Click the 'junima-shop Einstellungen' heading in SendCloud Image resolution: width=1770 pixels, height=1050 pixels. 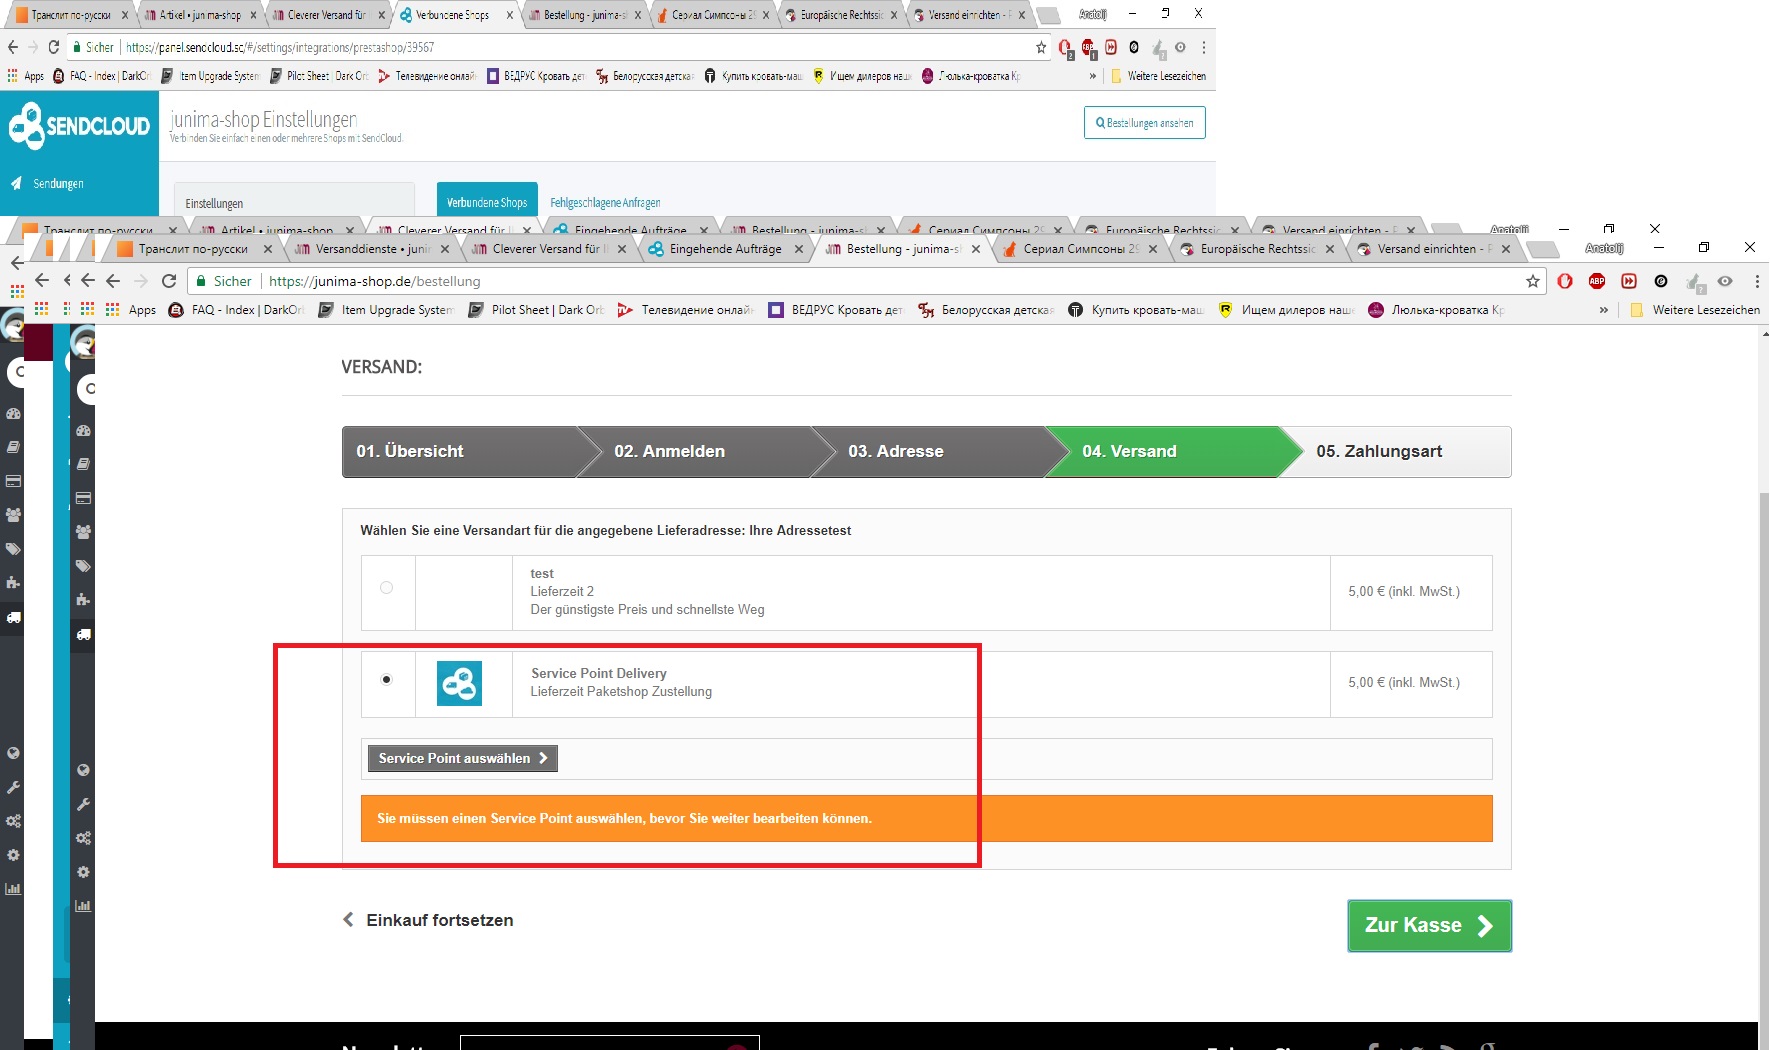(x=264, y=120)
